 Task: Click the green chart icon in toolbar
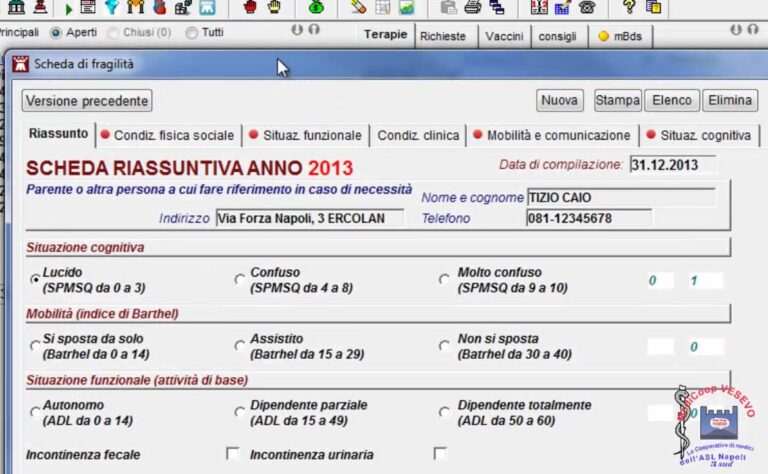407,7
